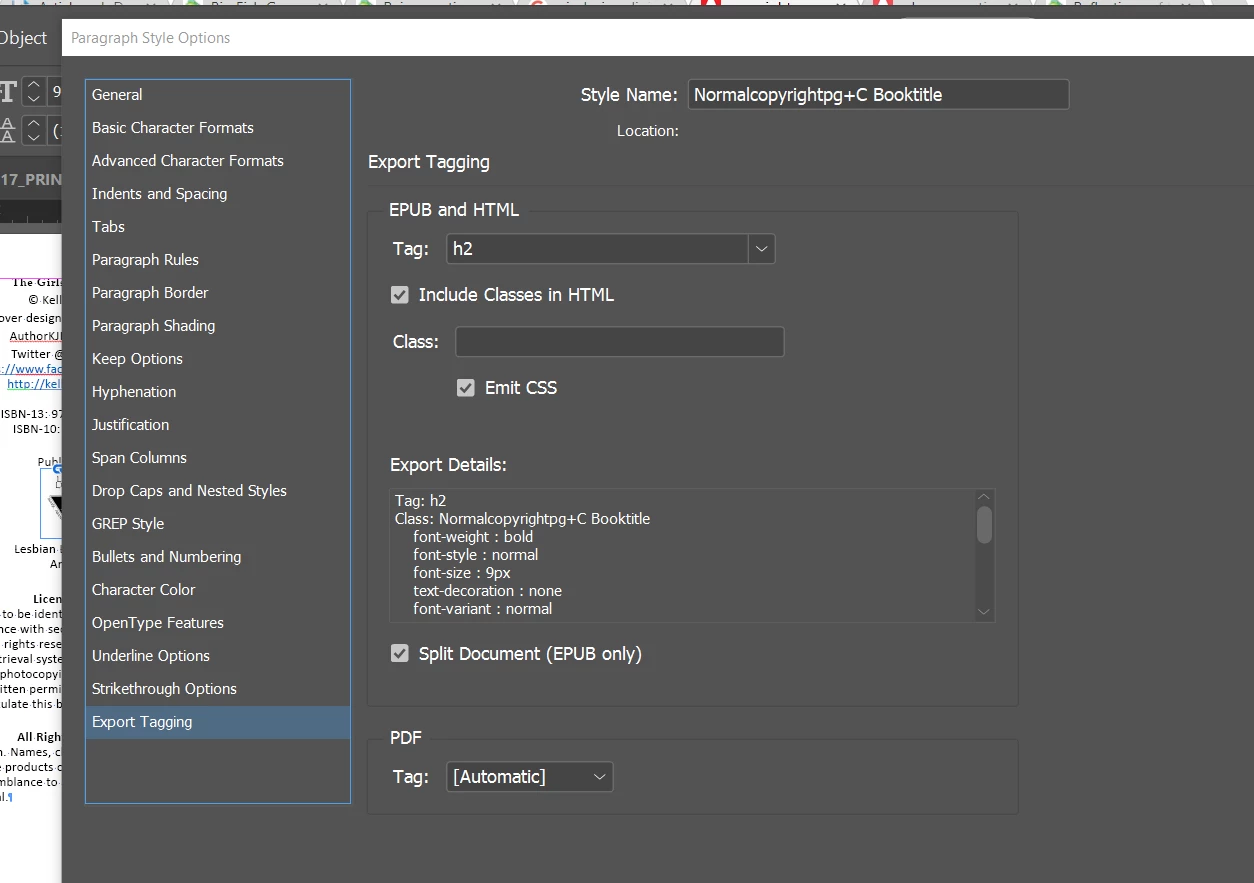Viewport: 1254px width, 883px height.
Task: Open Hyphenation category
Action: point(218,392)
